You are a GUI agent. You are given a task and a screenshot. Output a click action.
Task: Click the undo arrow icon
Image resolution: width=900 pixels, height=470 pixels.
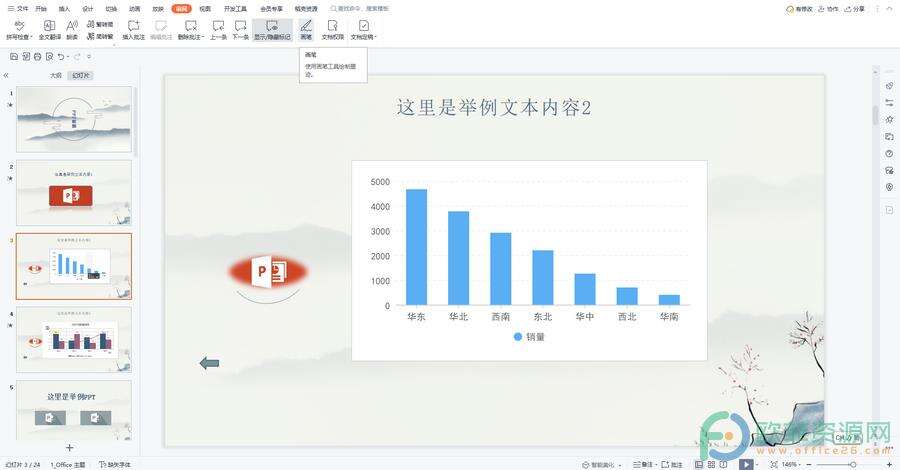[x=61, y=57]
